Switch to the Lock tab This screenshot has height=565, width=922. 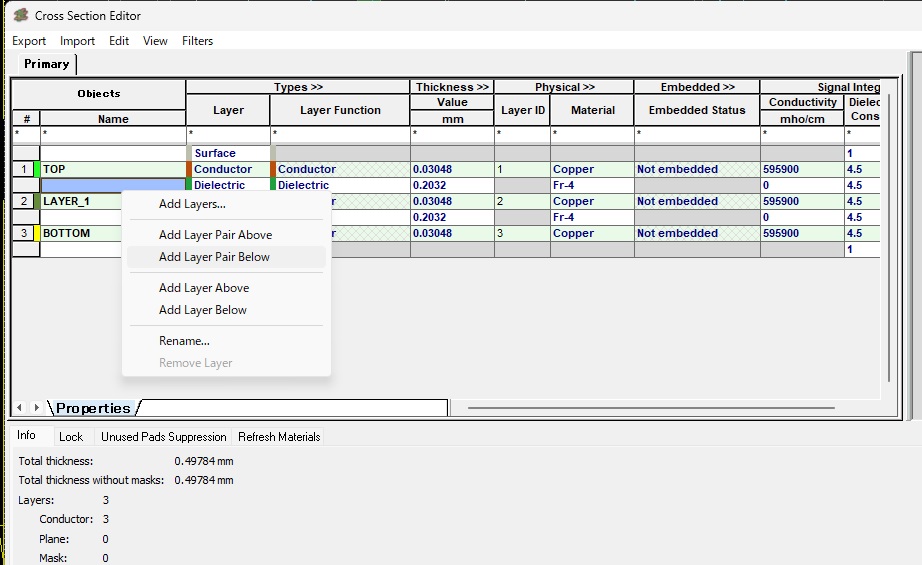pyautogui.click(x=71, y=437)
